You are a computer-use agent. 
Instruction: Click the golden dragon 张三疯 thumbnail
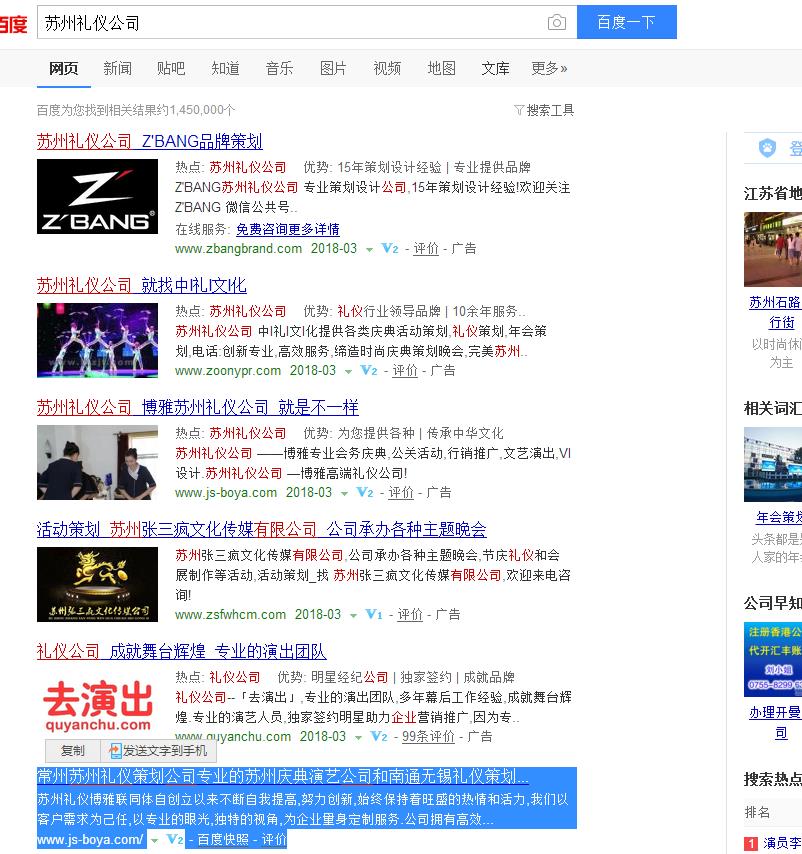(97, 584)
